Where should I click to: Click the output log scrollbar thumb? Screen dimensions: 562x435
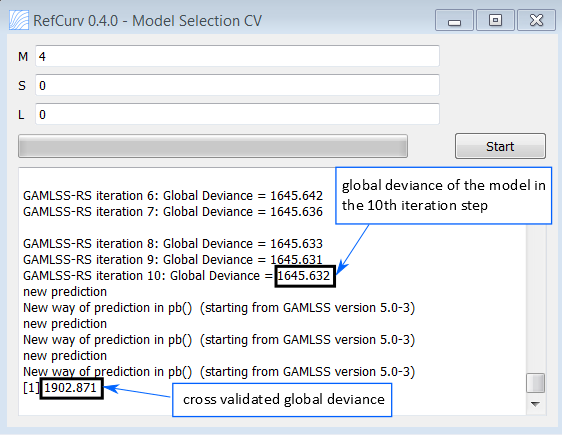(535, 383)
